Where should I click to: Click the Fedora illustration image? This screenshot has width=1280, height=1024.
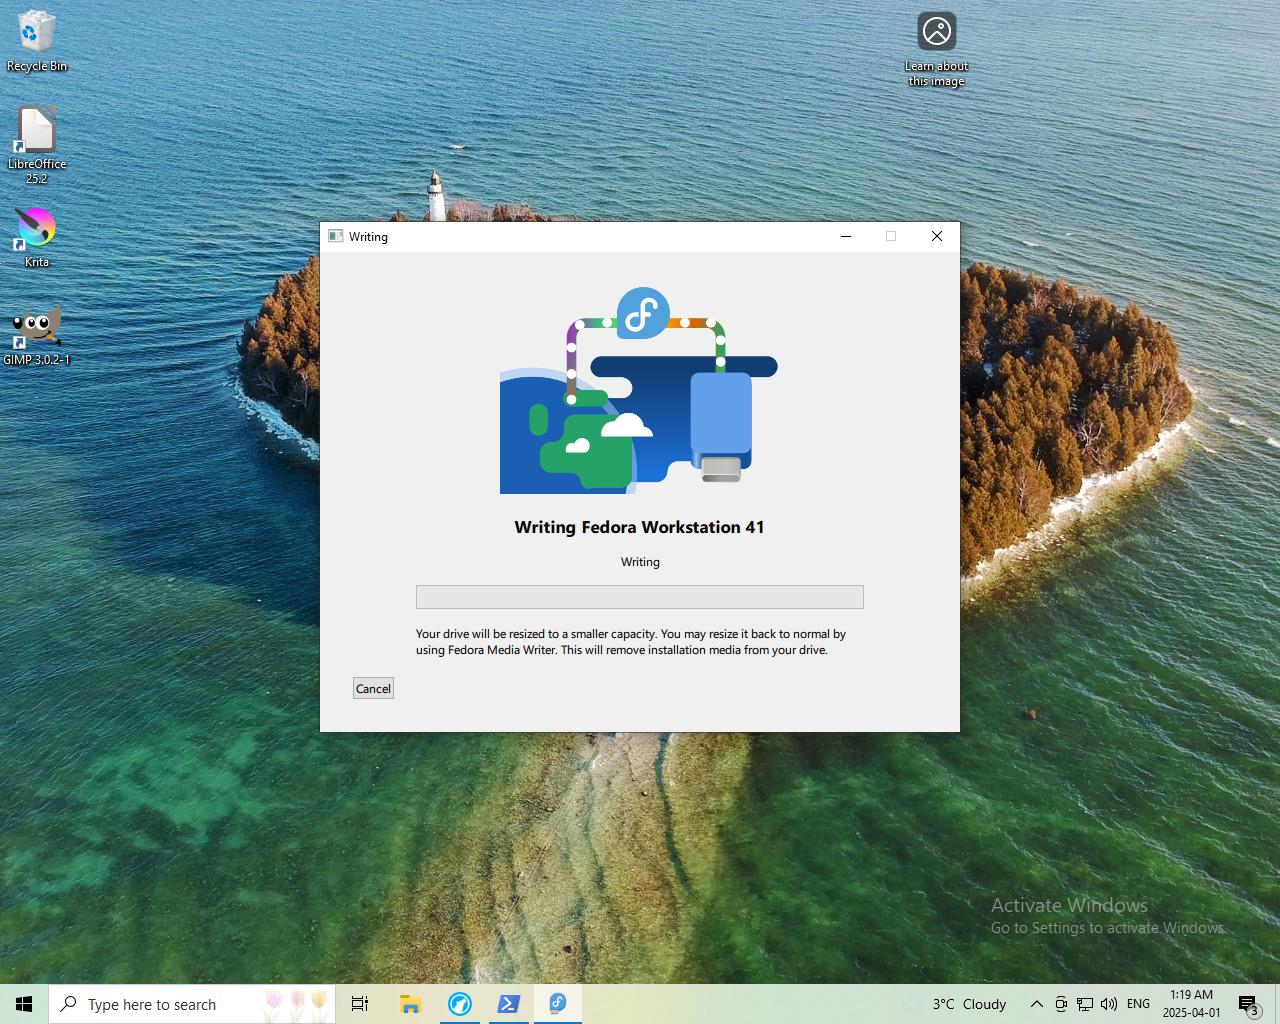639,390
